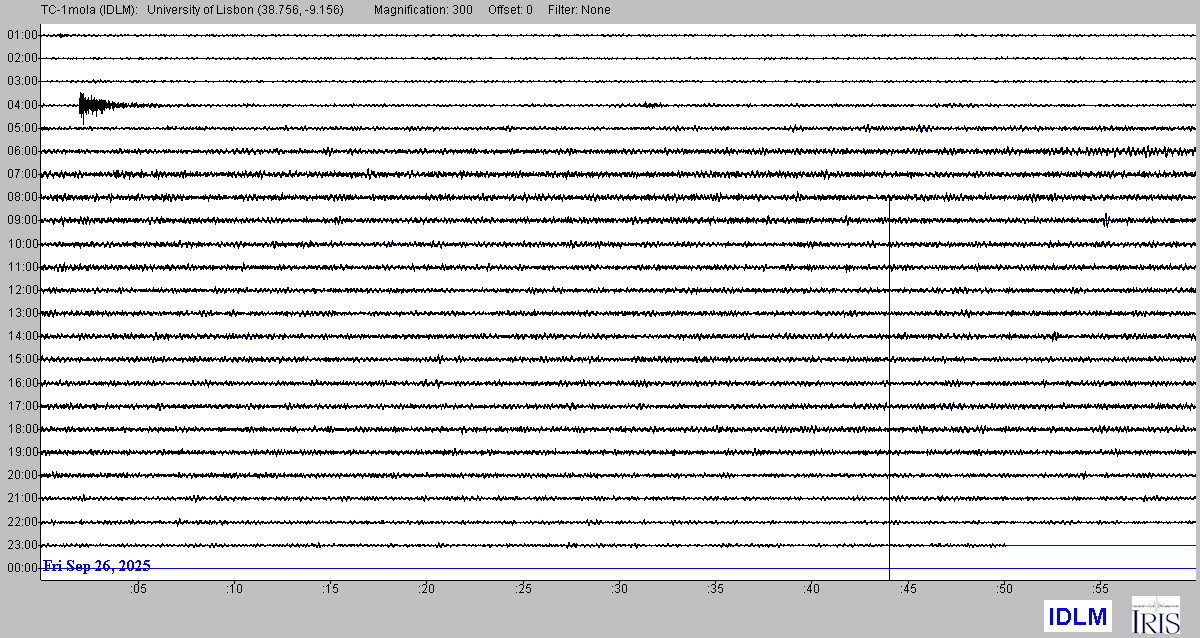Click the Offset: 0 header label
The height and width of the screenshot is (638, 1200).
[x=510, y=10]
